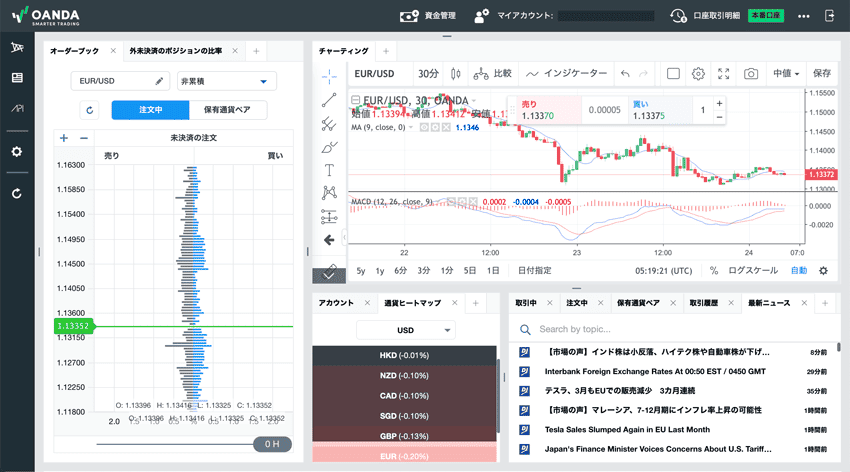
Task: Refresh the order book data
Action: click(90, 110)
